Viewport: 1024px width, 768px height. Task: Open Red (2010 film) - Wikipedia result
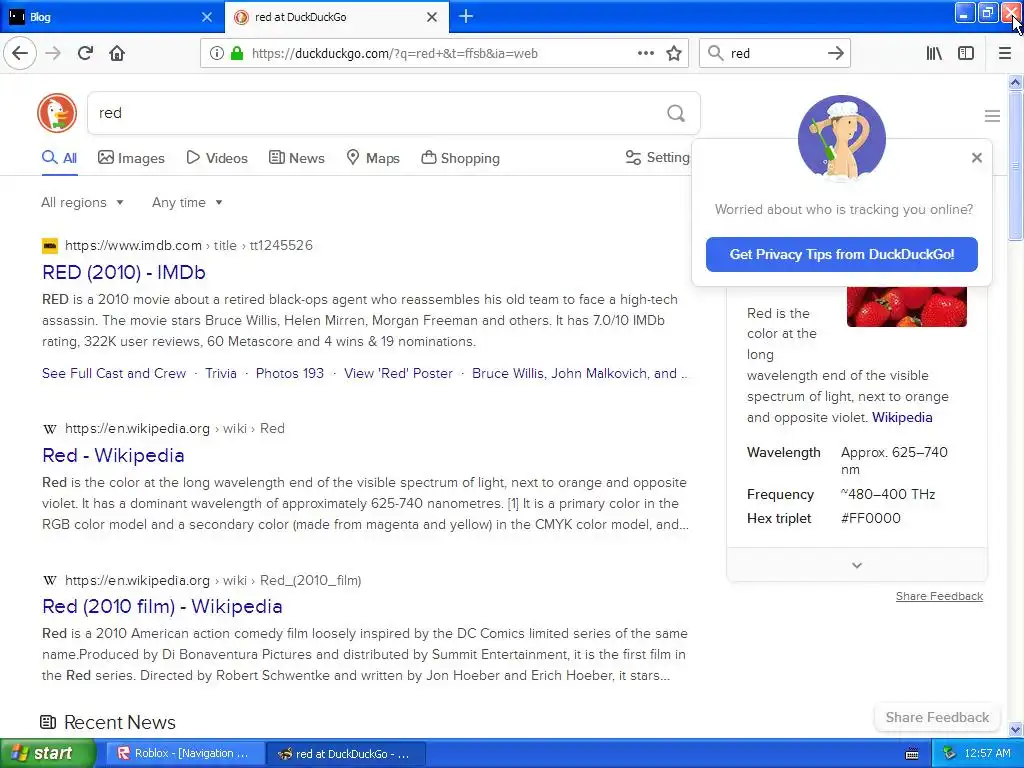tap(162, 606)
